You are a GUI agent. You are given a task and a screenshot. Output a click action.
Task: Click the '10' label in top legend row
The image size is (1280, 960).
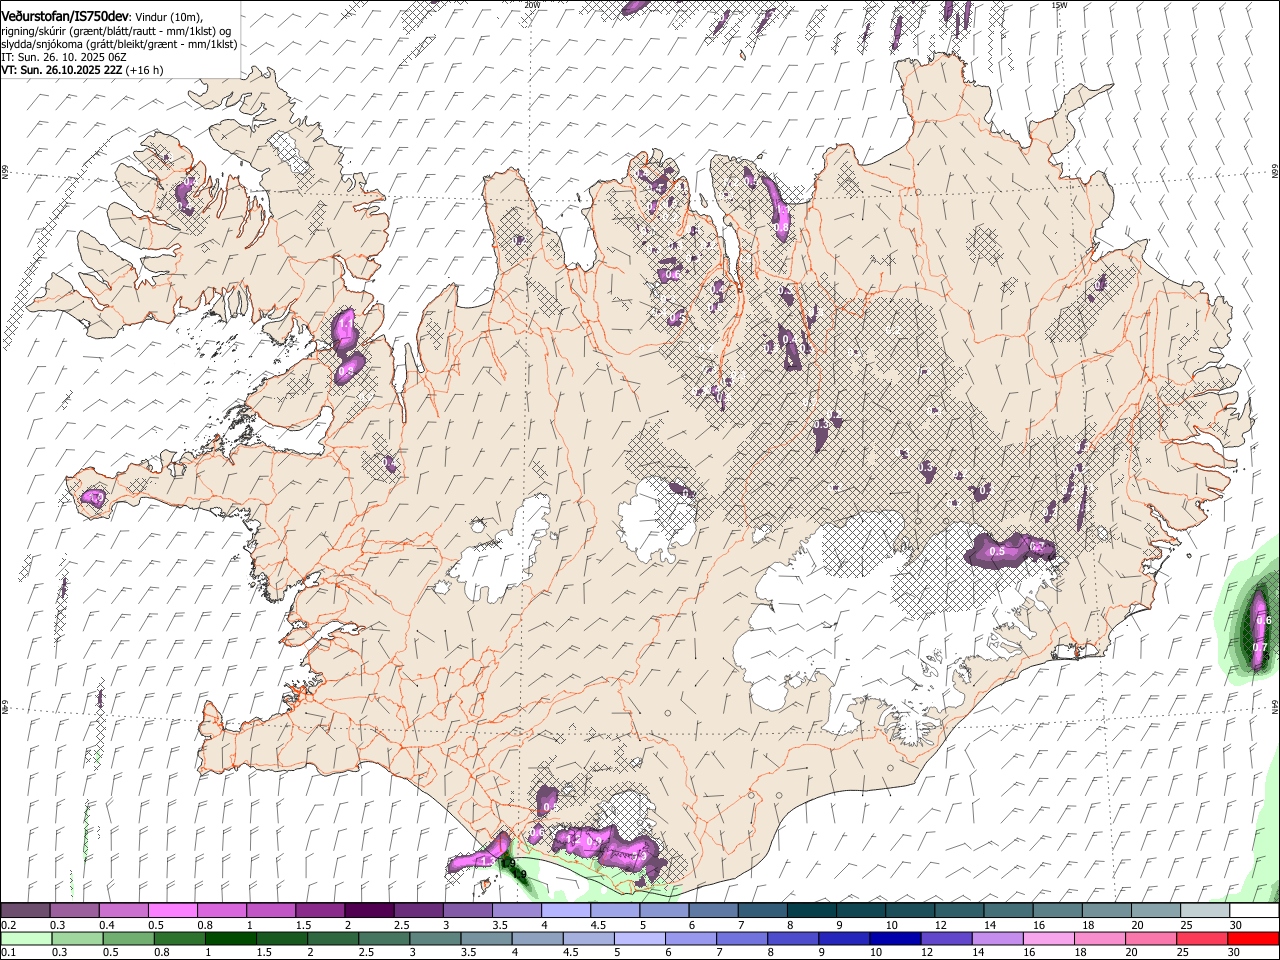(891, 925)
